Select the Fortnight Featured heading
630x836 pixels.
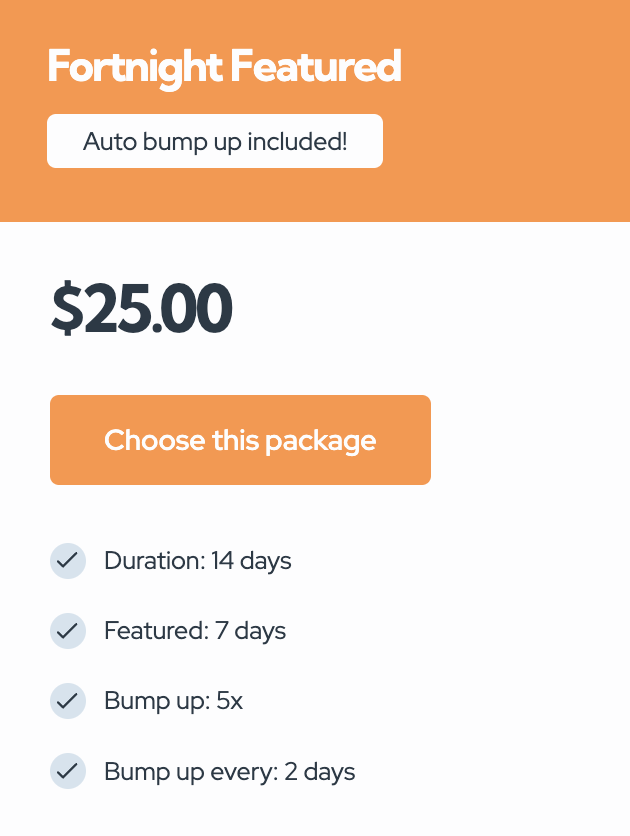click(224, 67)
